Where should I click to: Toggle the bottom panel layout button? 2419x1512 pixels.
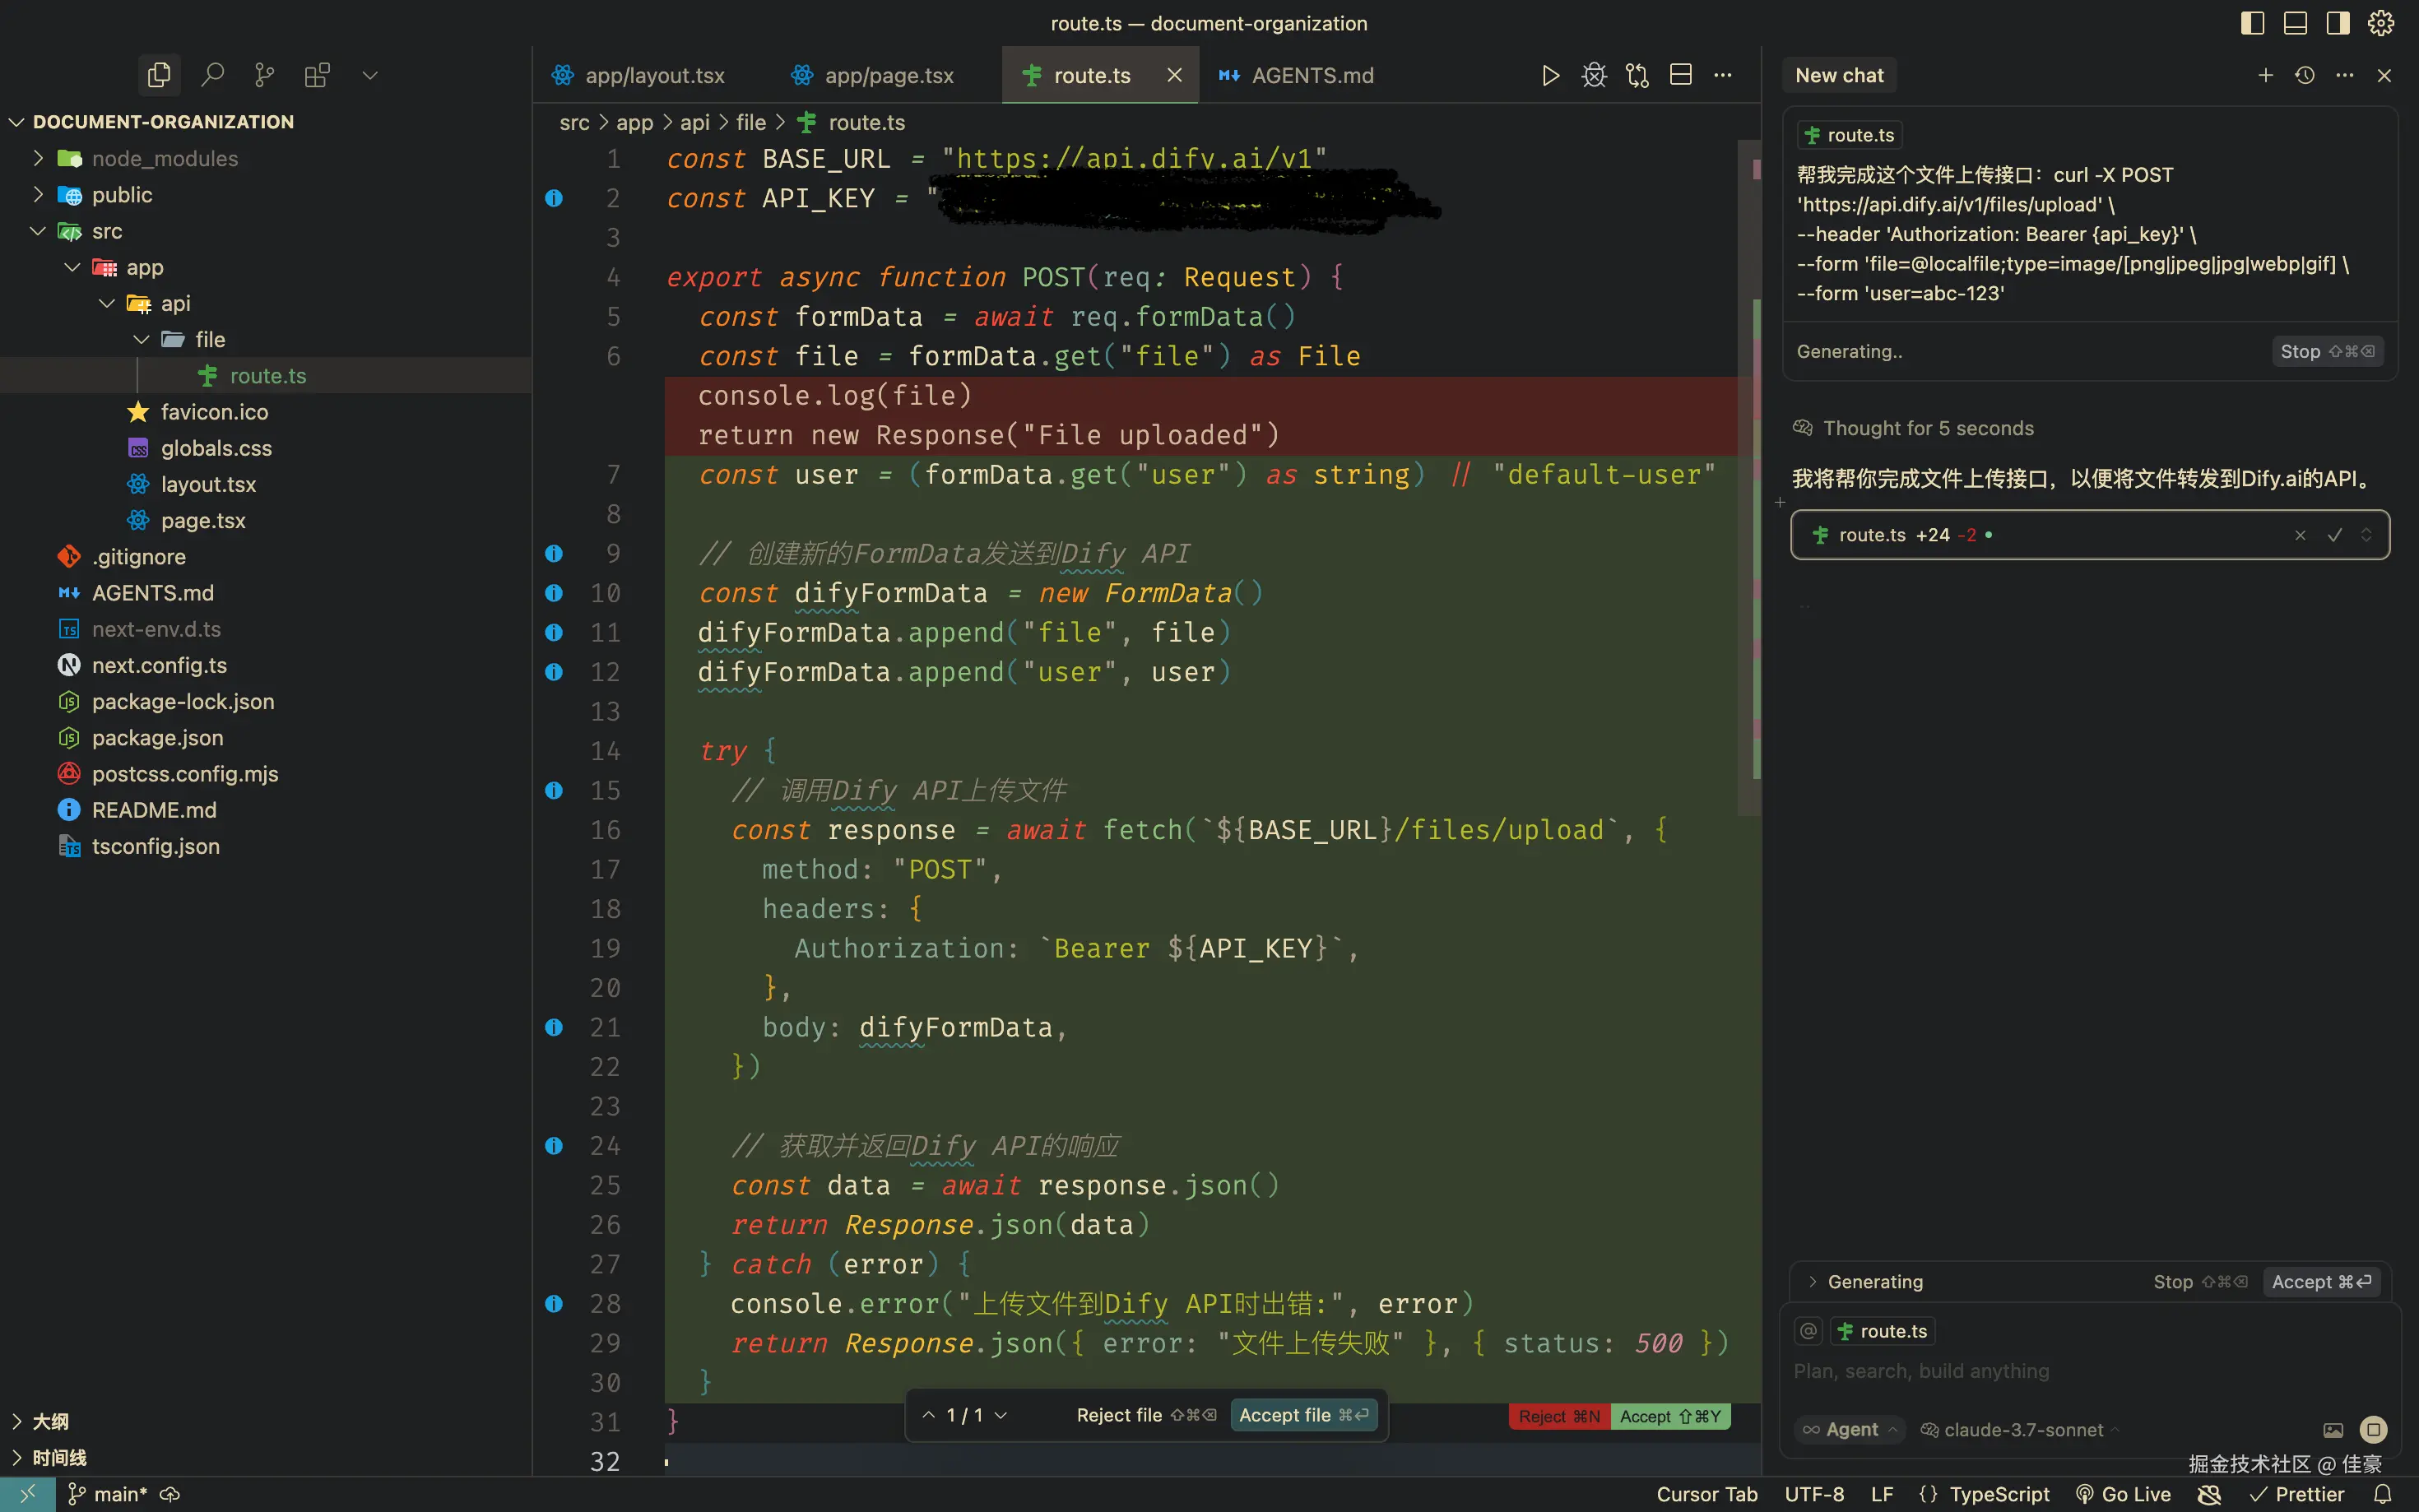[2295, 23]
